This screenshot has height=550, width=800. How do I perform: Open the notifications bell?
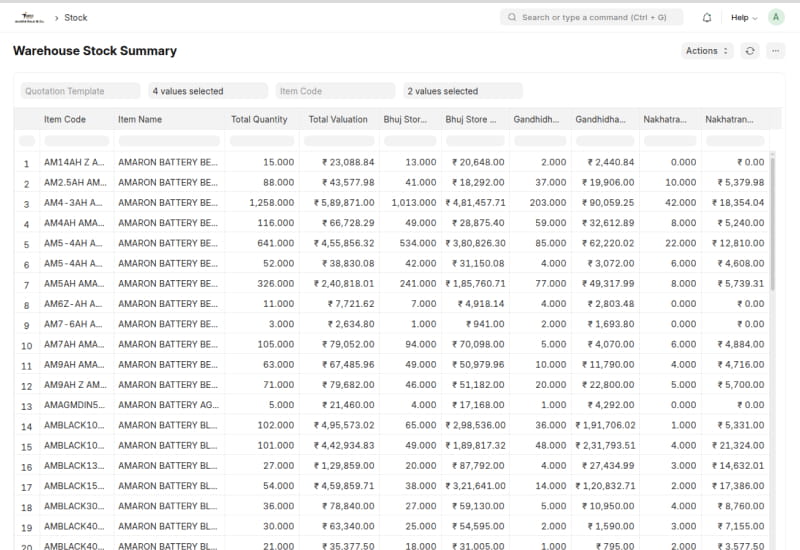click(x=707, y=18)
